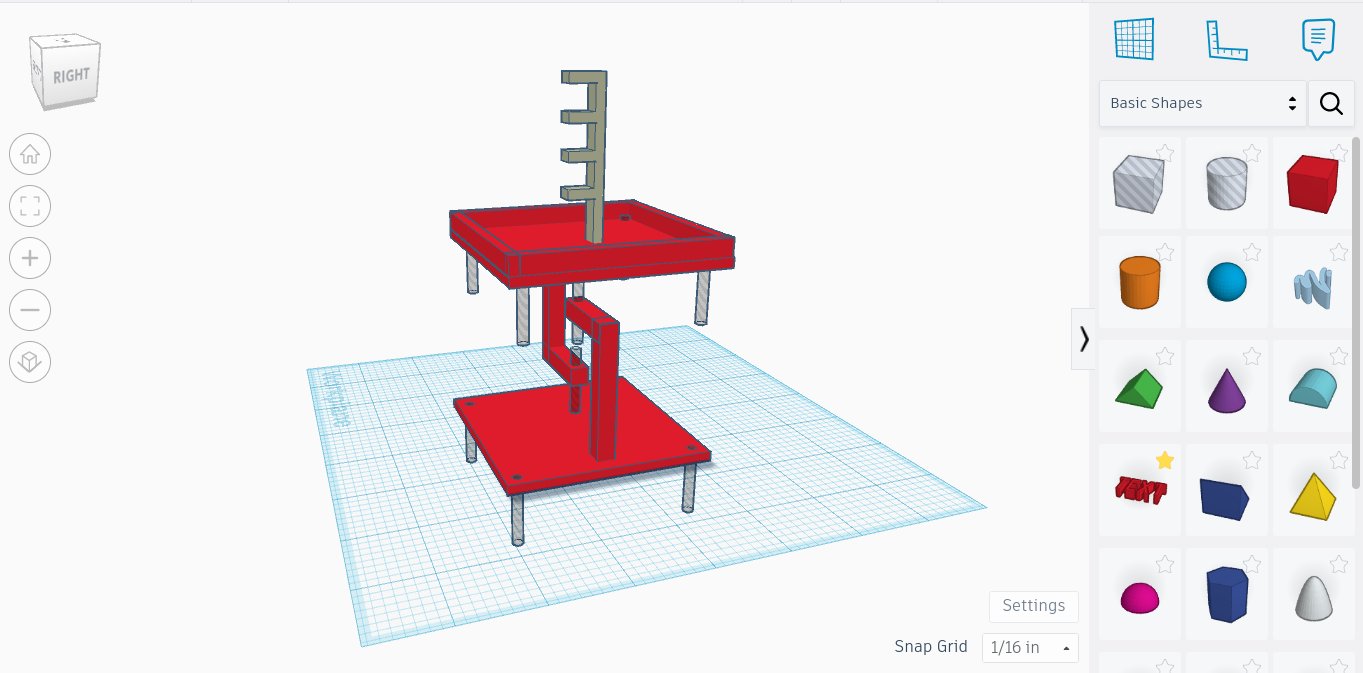Select the Ruler tool

click(x=1226, y=40)
